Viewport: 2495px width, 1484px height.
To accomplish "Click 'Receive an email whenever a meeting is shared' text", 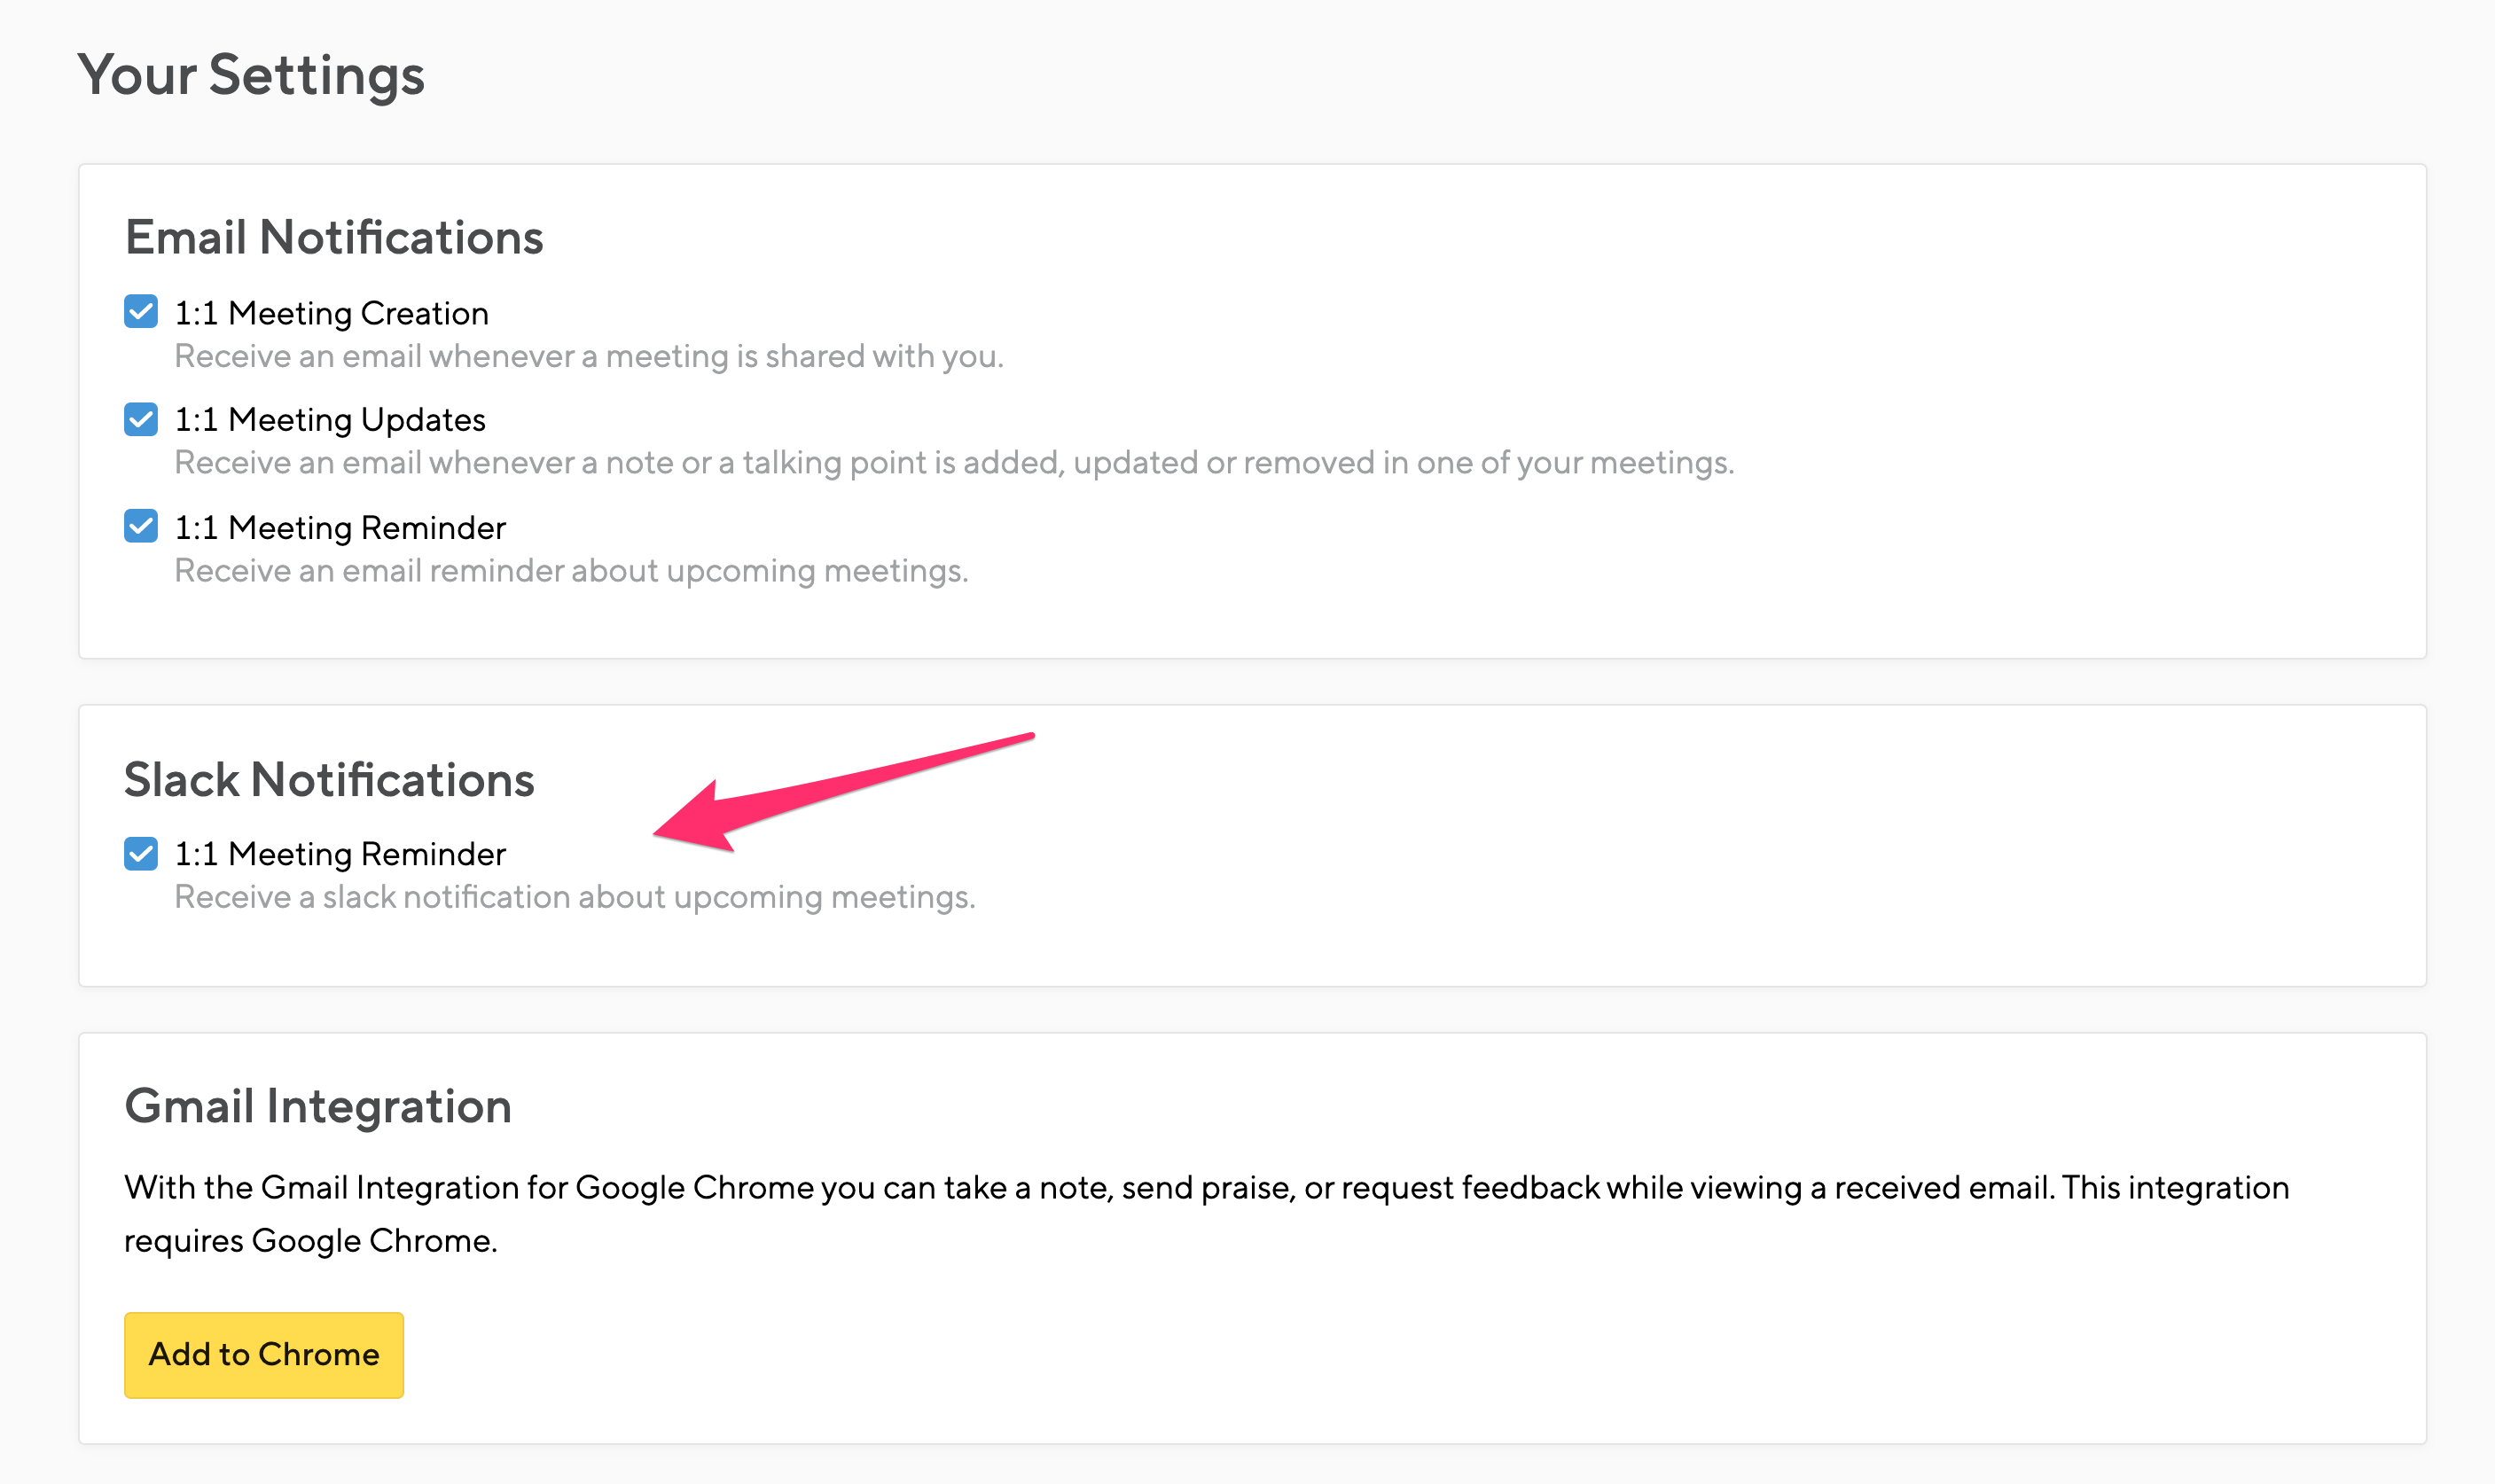I will coord(589,357).
